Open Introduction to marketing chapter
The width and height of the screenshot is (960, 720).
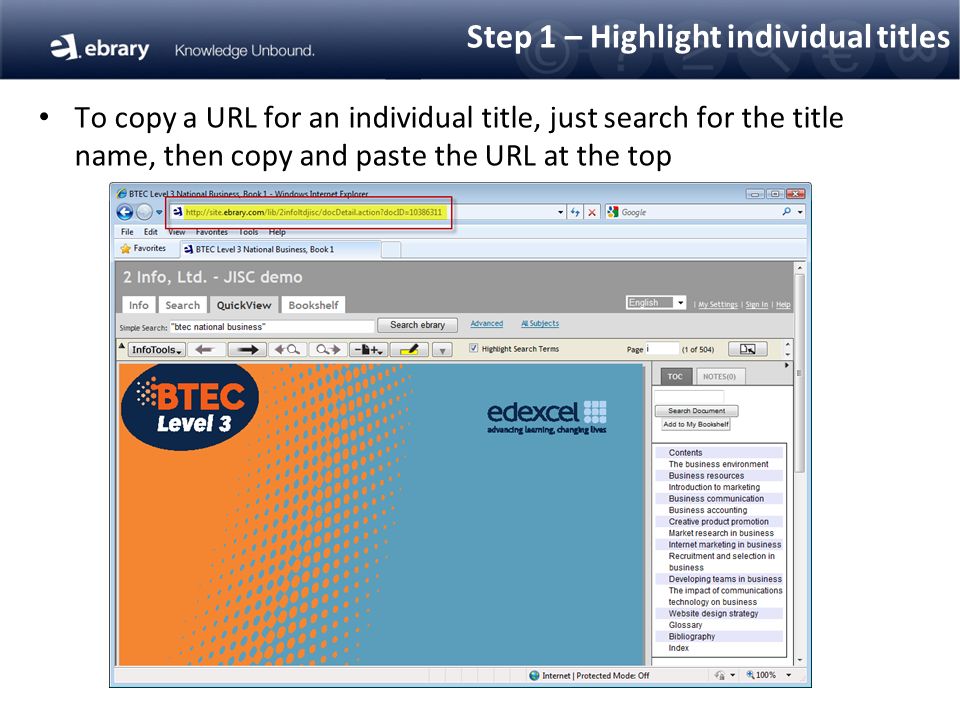714,487
